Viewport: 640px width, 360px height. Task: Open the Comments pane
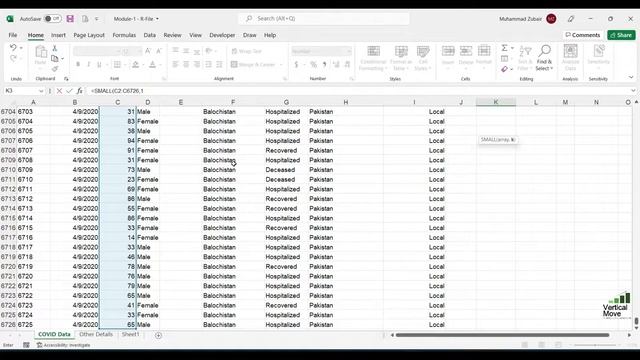[x=582, y=35]
